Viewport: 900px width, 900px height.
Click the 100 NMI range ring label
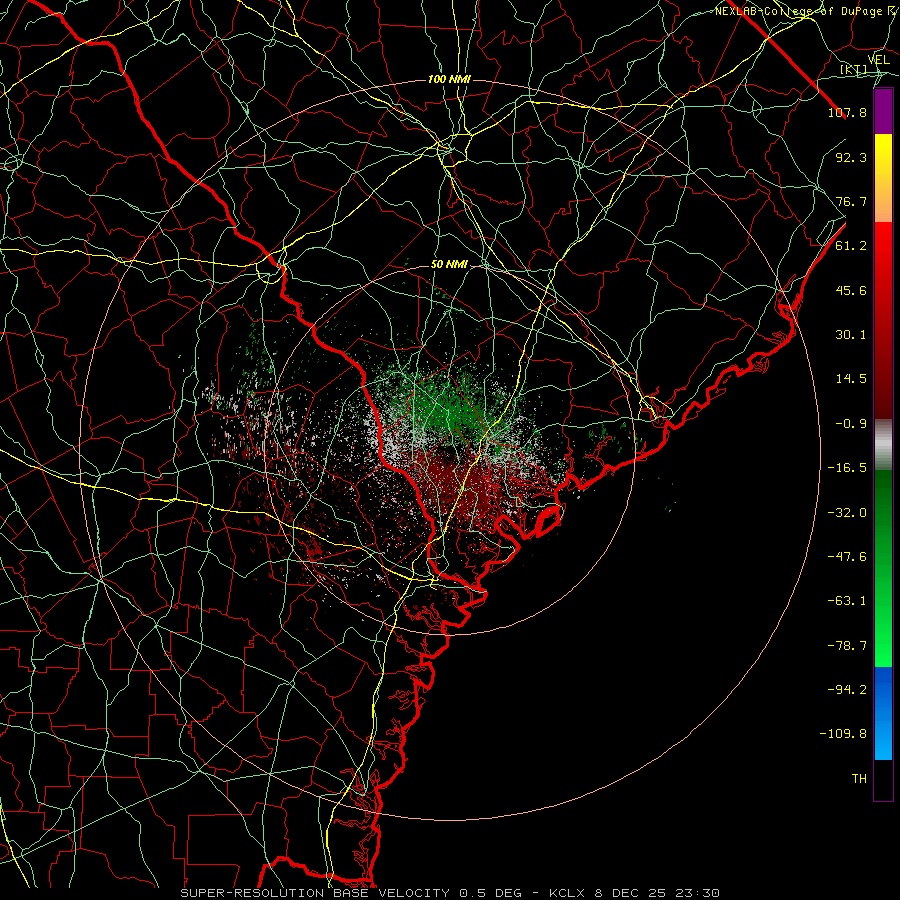click(x=449, y=79)
